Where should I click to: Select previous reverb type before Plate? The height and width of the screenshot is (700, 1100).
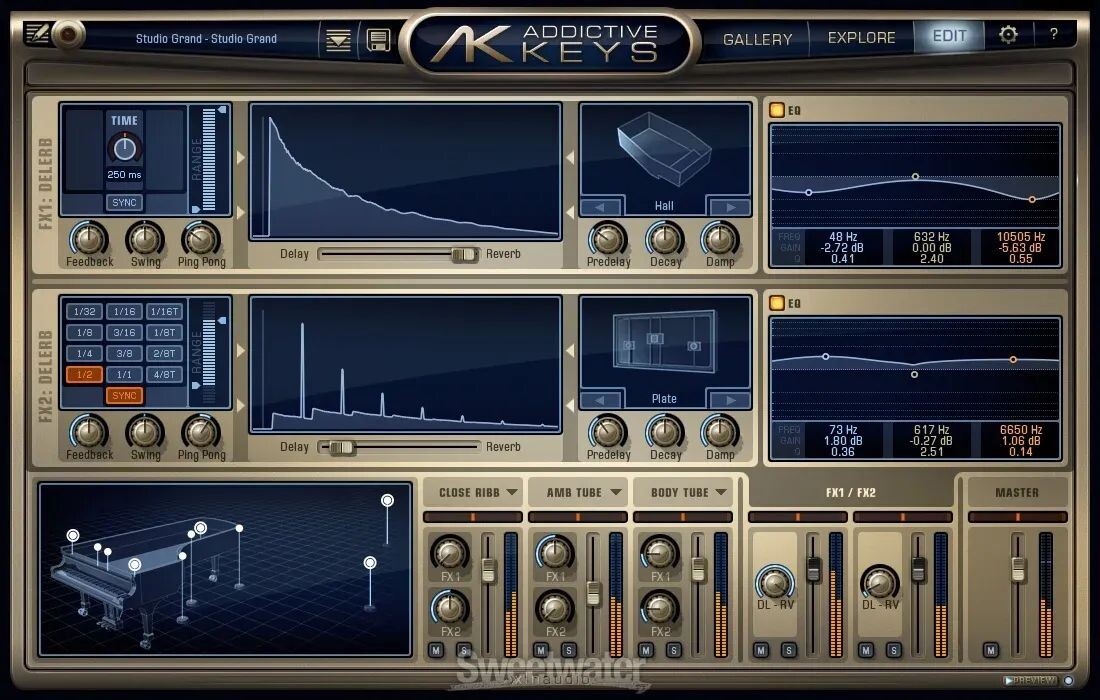600,400
